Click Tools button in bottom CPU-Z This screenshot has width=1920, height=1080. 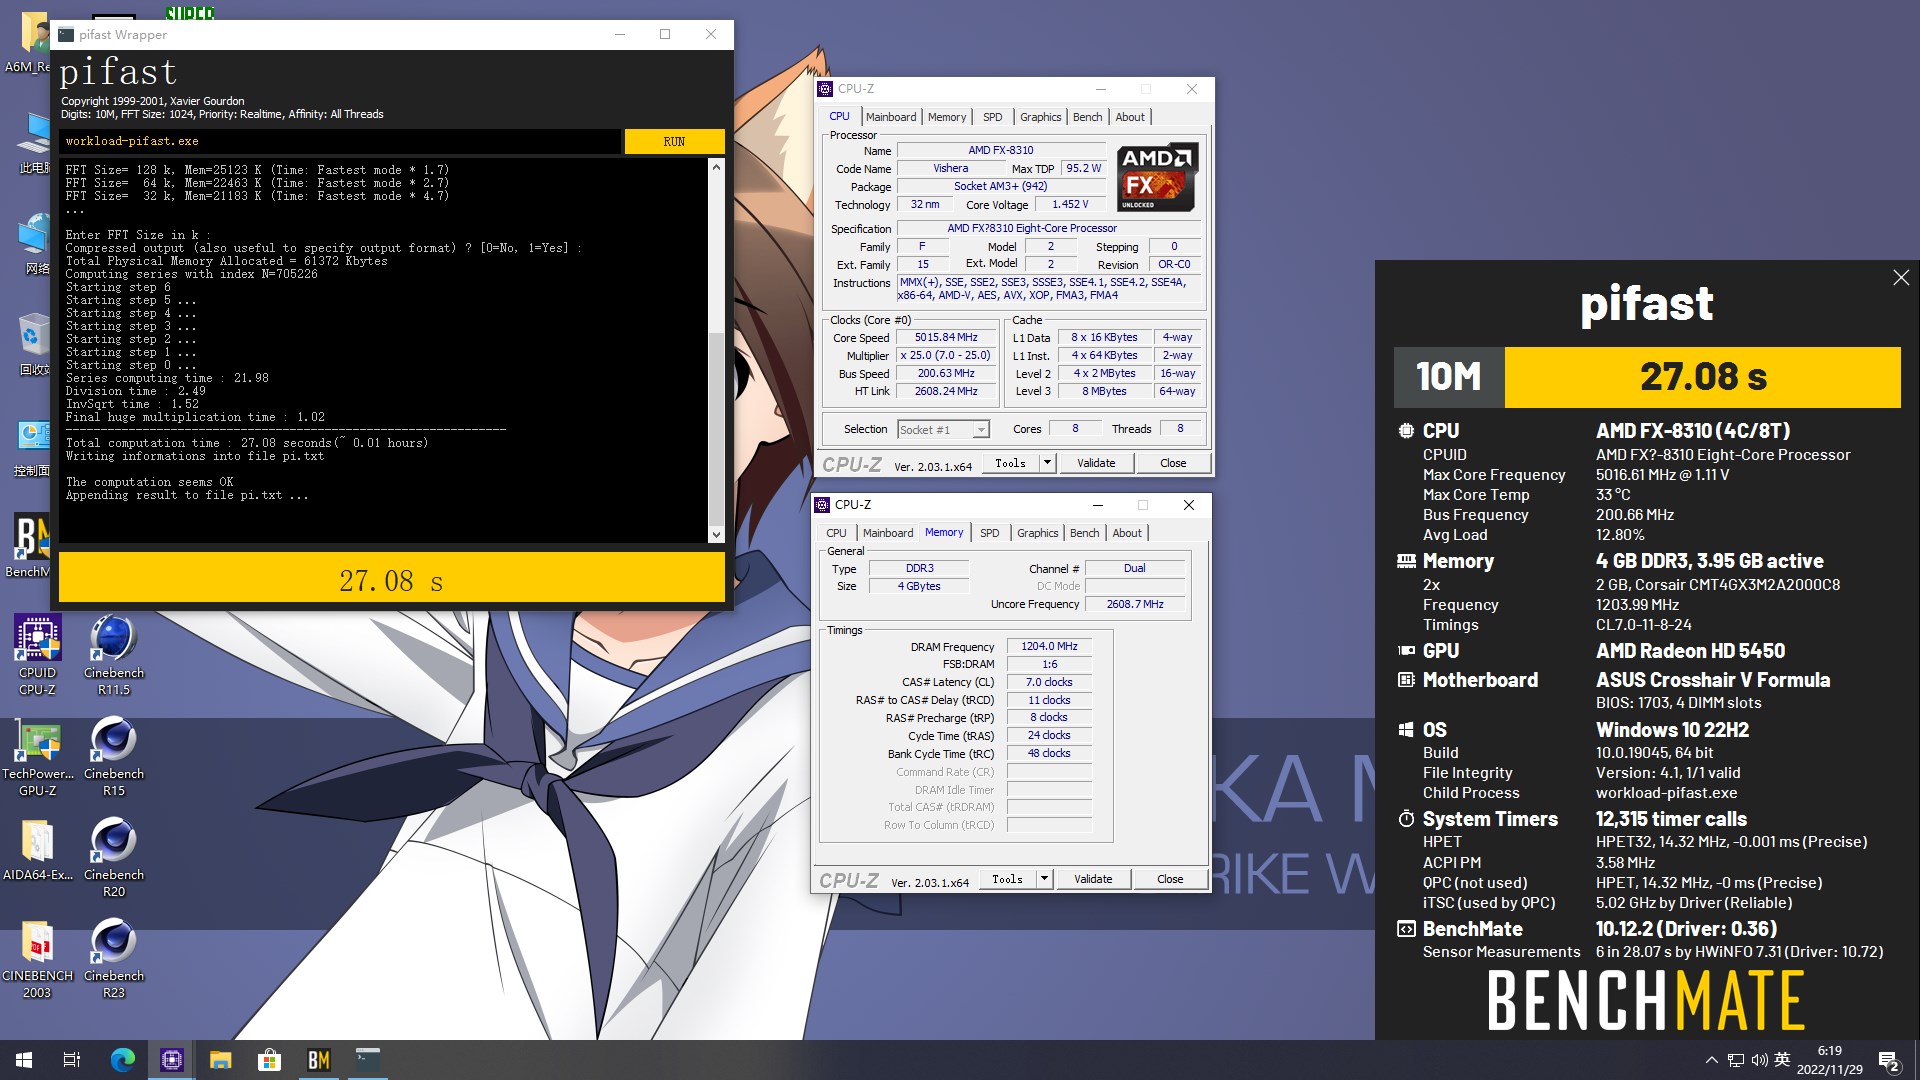1007,879
